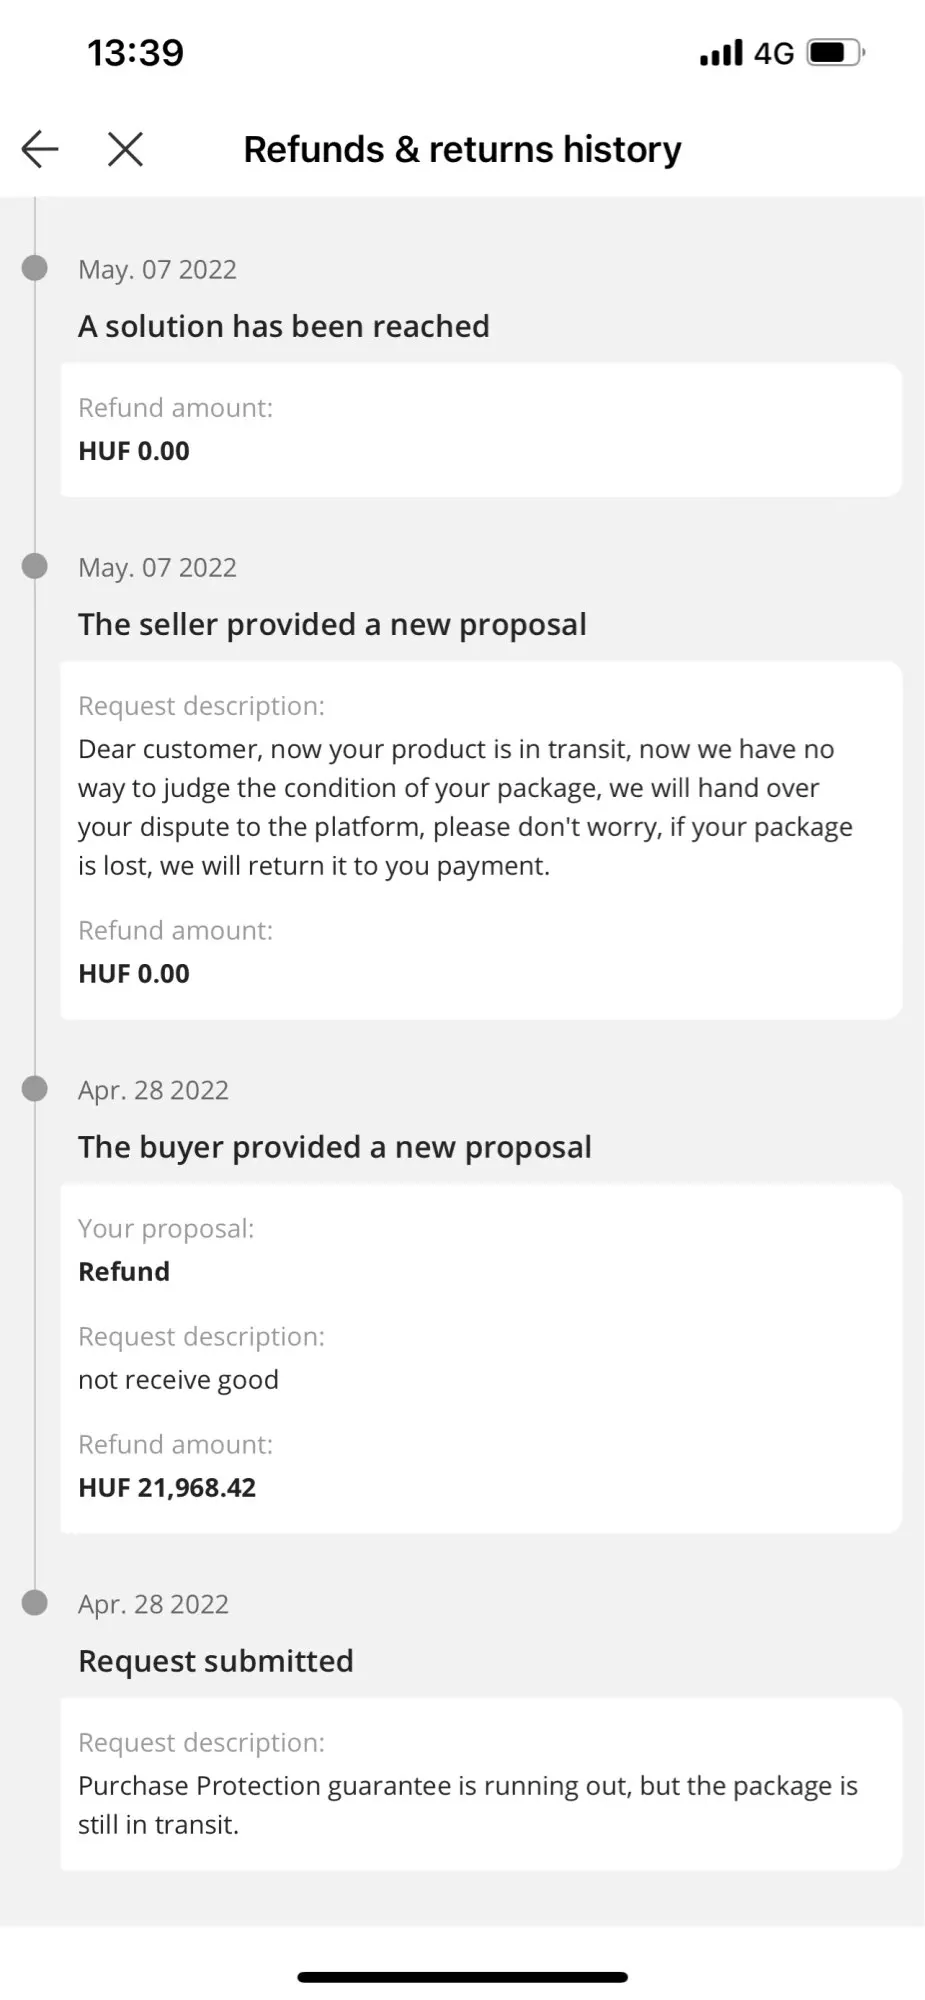Tap the 'Purchase Protection guarantee is running out' description
Viewport: 925px width, 2000px height.
467,1805
